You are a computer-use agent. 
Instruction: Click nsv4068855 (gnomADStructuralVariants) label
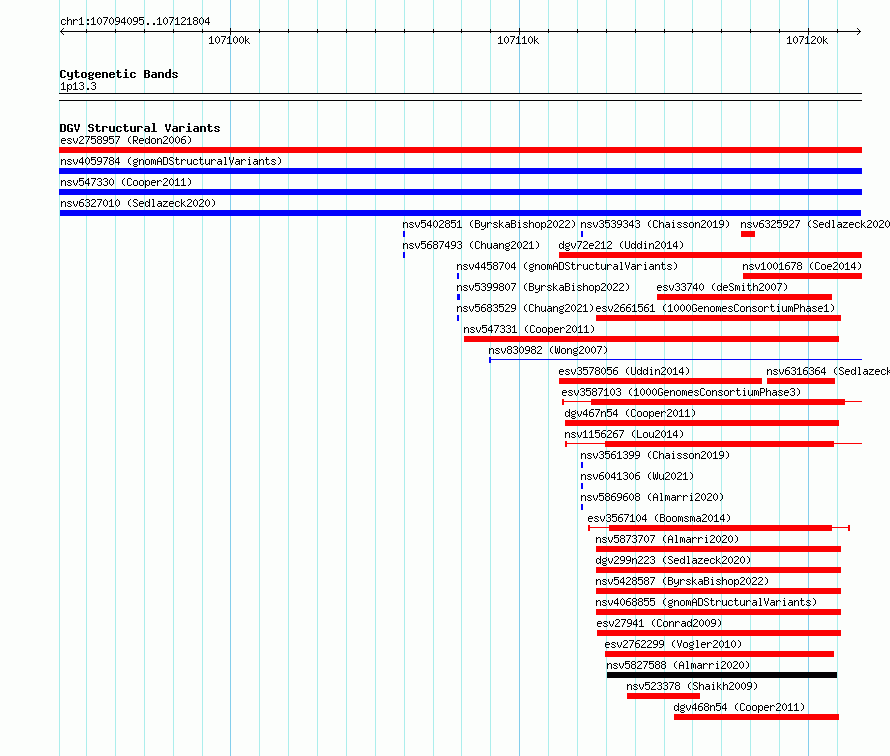706,602
